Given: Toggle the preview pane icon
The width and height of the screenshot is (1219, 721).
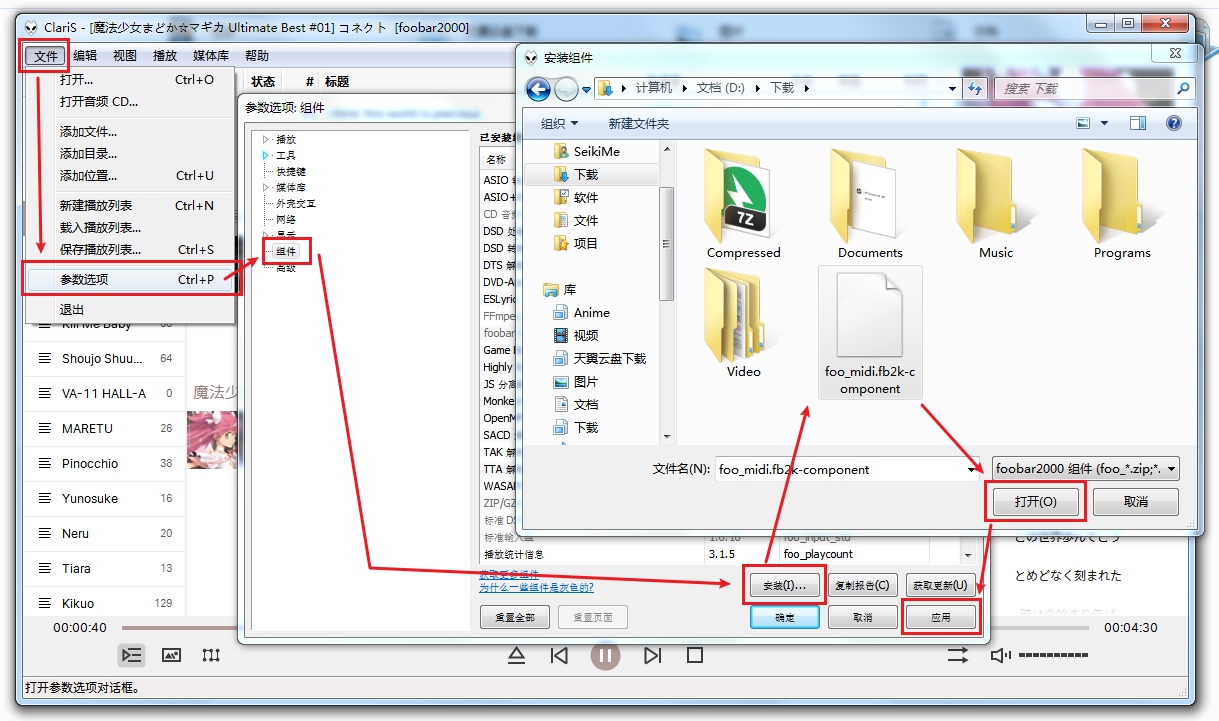Looking at the screenshot, I should [1138, 123].
